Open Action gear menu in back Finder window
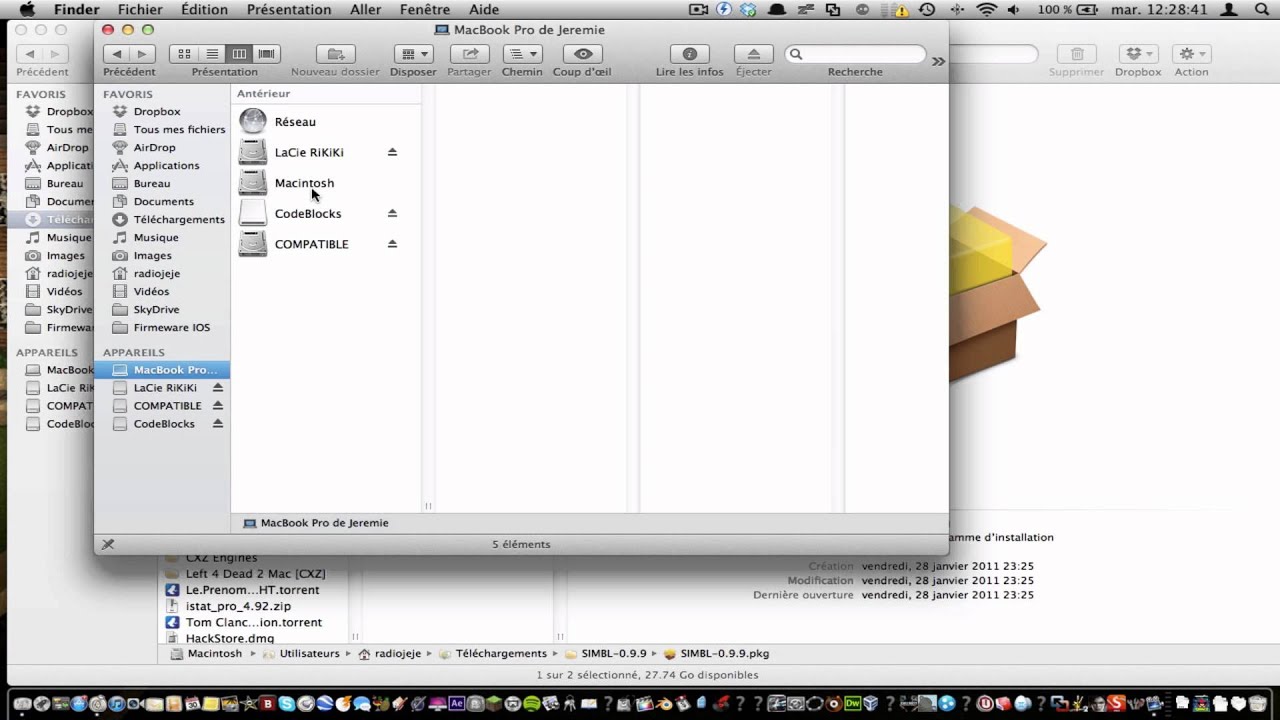The width and height of the screenshot is (1280, 720). (x=1191, y=54)
